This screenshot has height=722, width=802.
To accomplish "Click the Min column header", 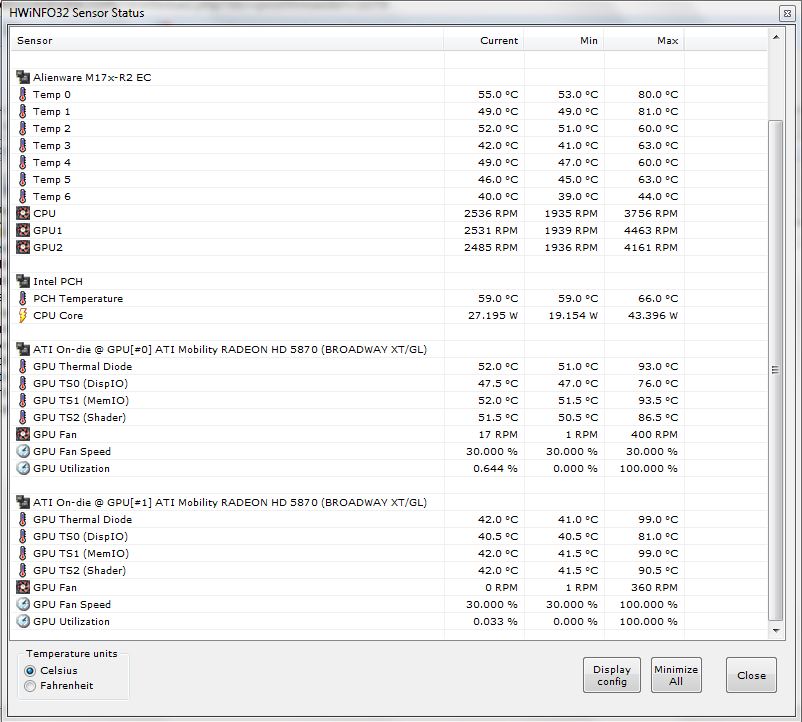I will [x=564, y=40].
